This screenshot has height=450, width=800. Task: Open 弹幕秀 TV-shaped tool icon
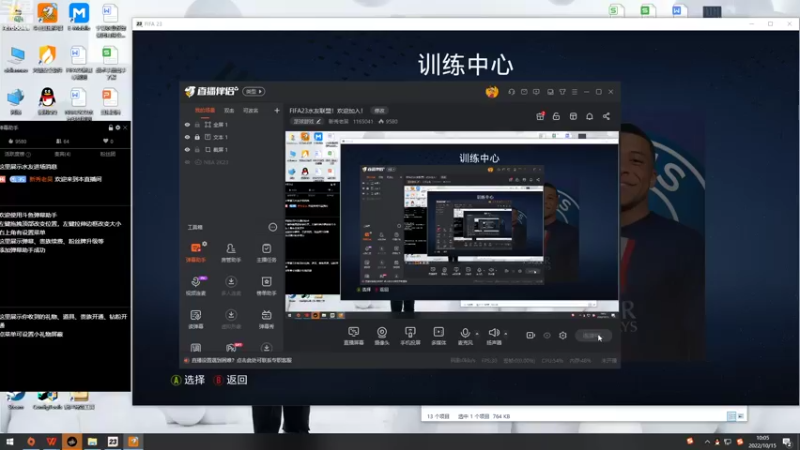(x=266, y=319)
